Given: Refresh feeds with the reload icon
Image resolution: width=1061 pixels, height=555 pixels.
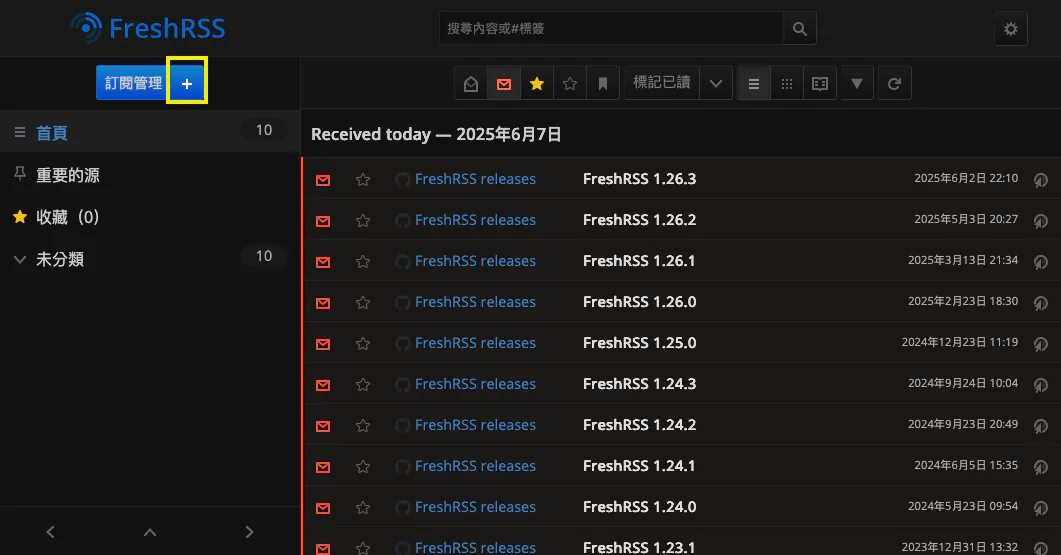Looking at the screenshot, I should (x=894, y=83).
